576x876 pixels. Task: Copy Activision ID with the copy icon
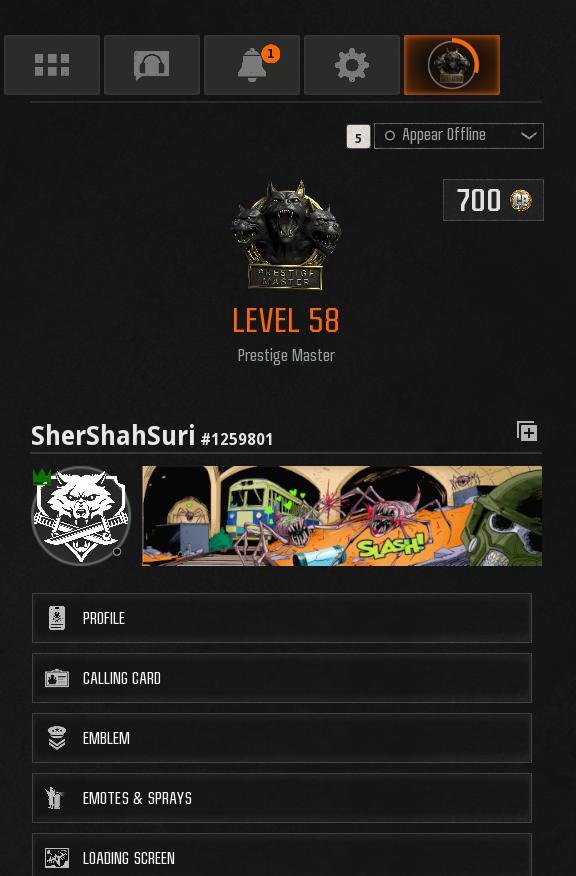point(527,431)
